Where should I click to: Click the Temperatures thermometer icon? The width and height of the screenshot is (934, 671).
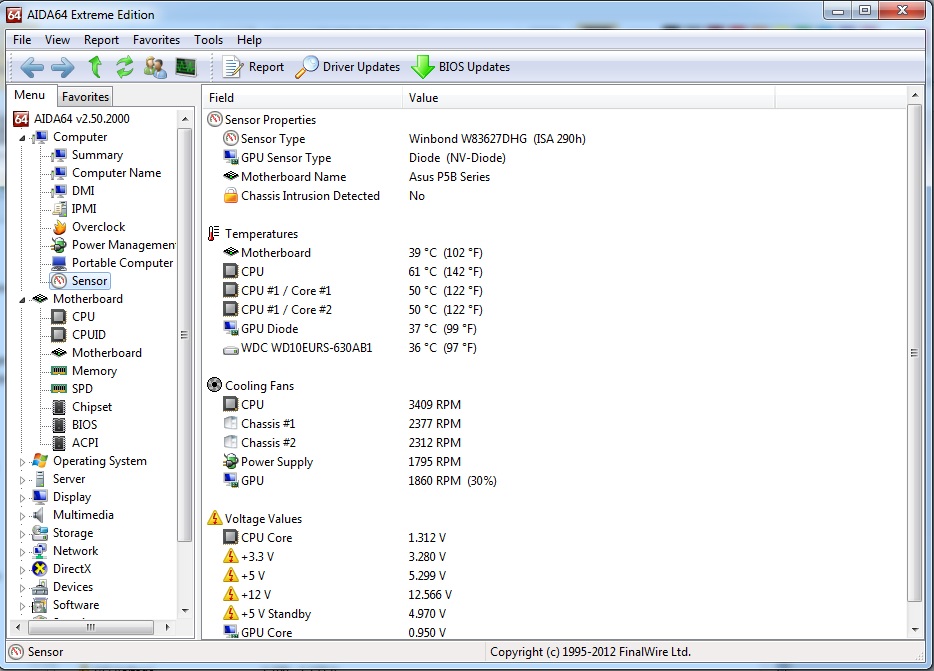[x=213, y=234]
